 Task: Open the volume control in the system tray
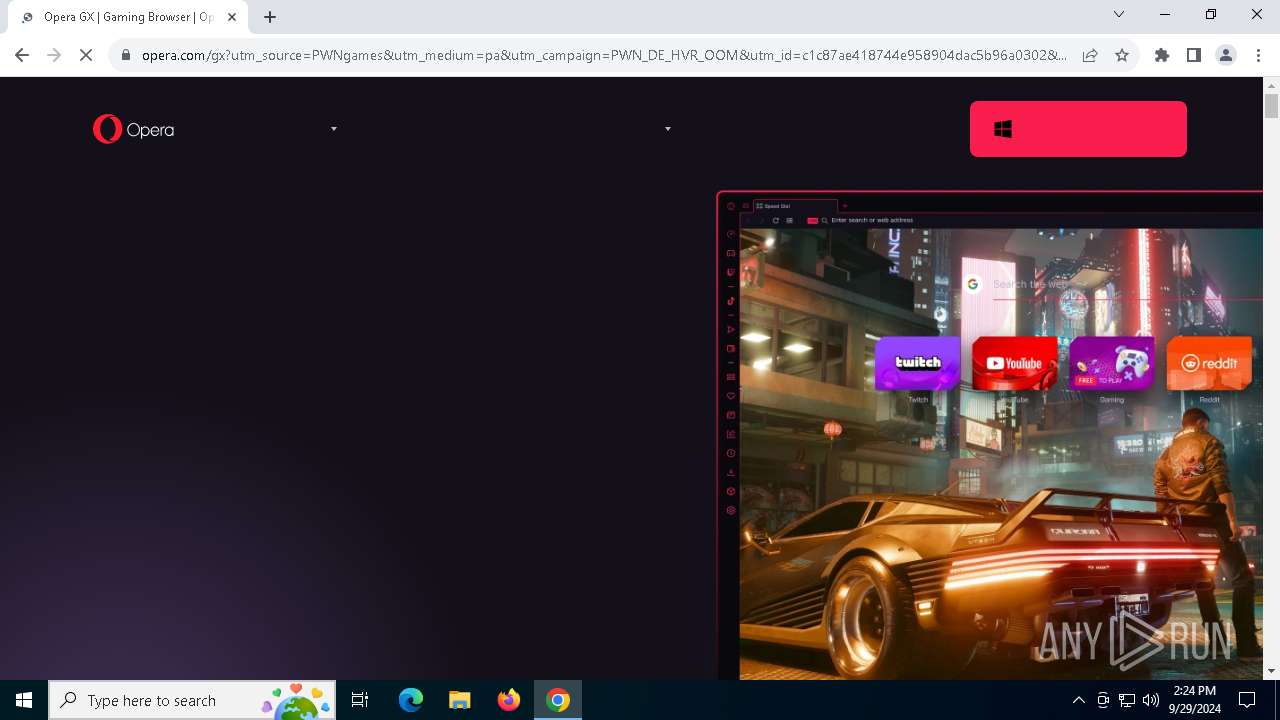[x=1151, y=700]
